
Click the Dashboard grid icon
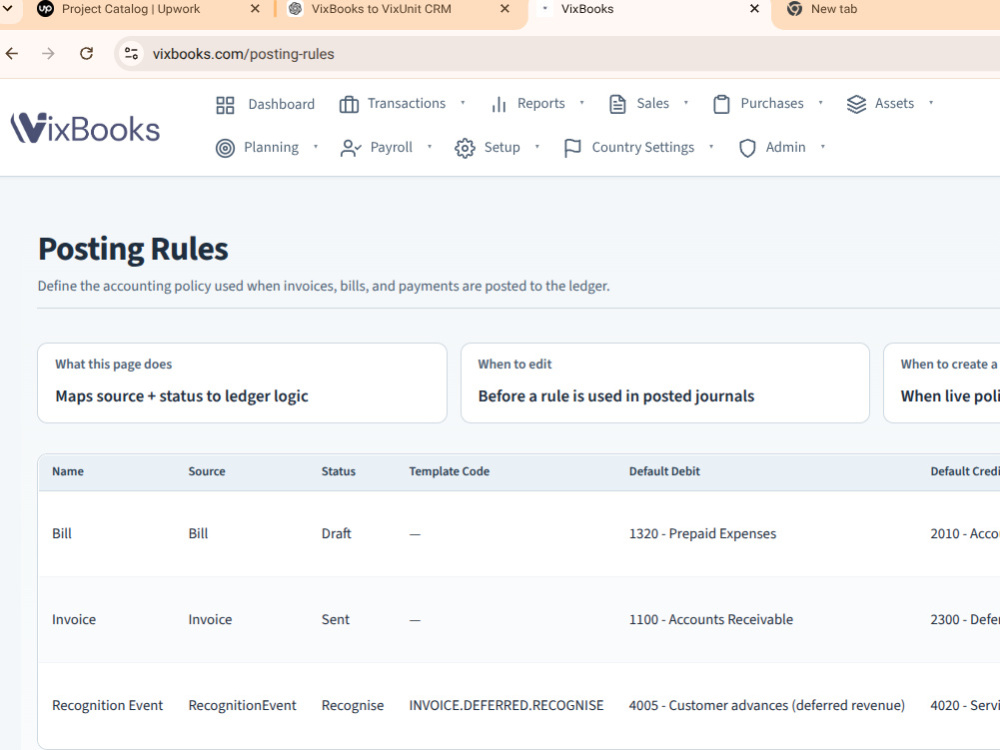pos(225,105)
